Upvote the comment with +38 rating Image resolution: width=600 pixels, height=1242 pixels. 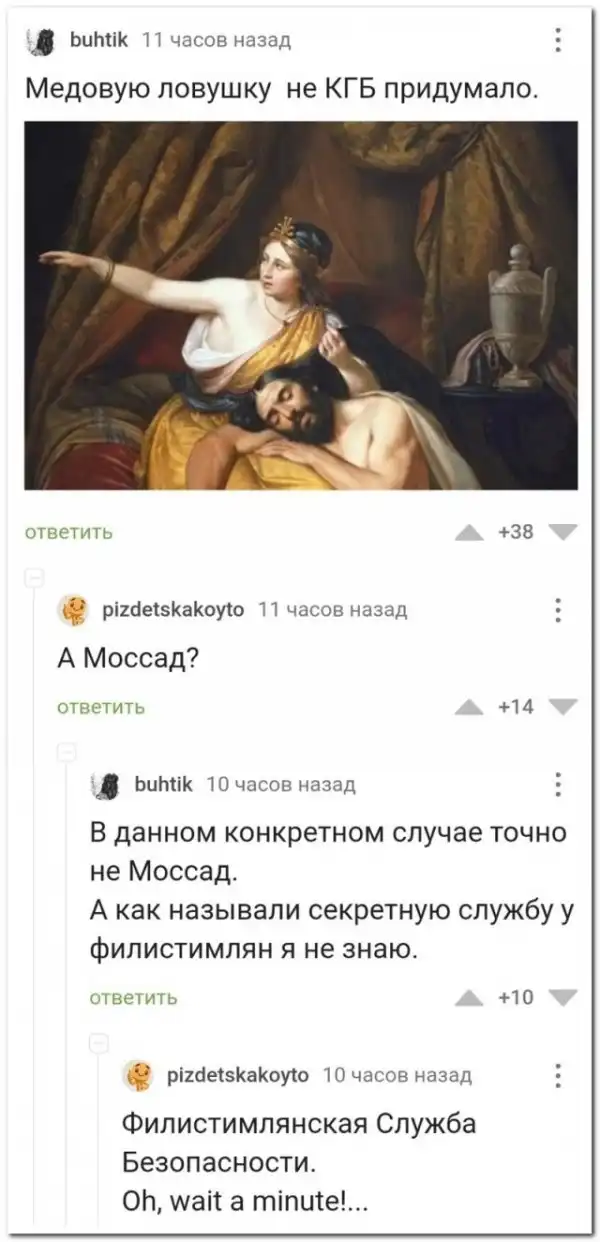tap(469, 532)
